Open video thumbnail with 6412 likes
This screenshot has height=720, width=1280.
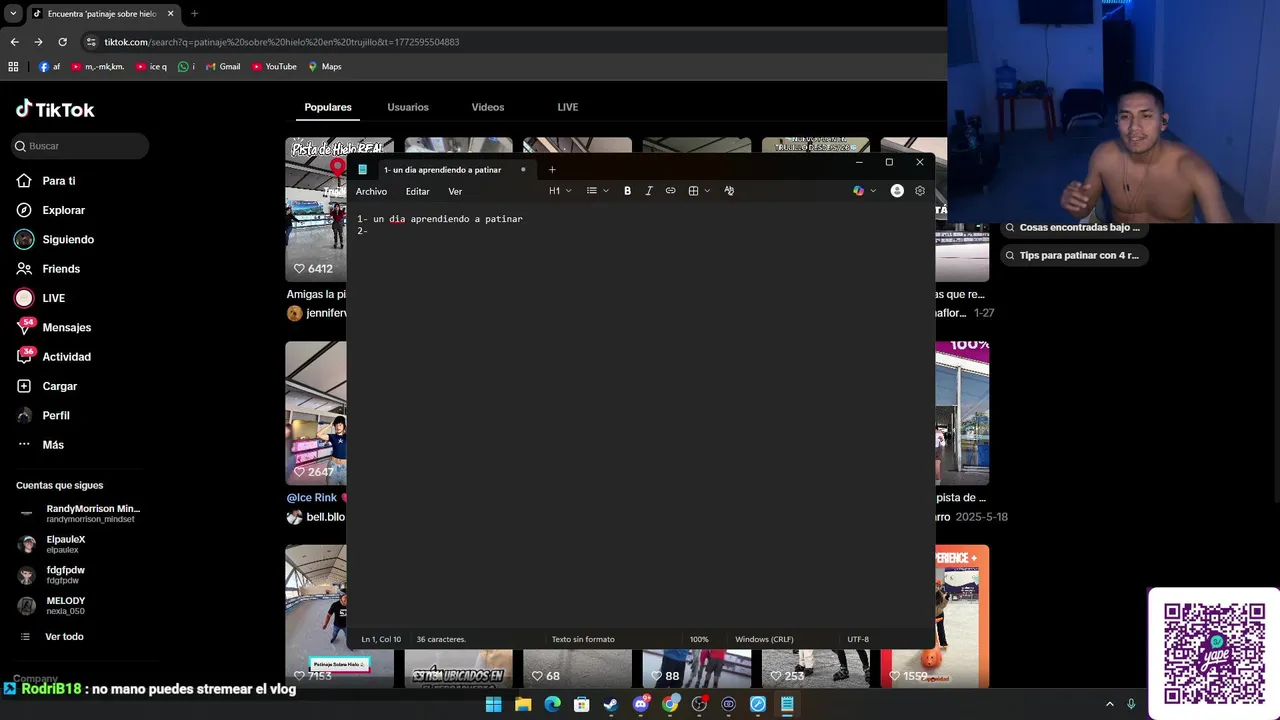(316, 208)
